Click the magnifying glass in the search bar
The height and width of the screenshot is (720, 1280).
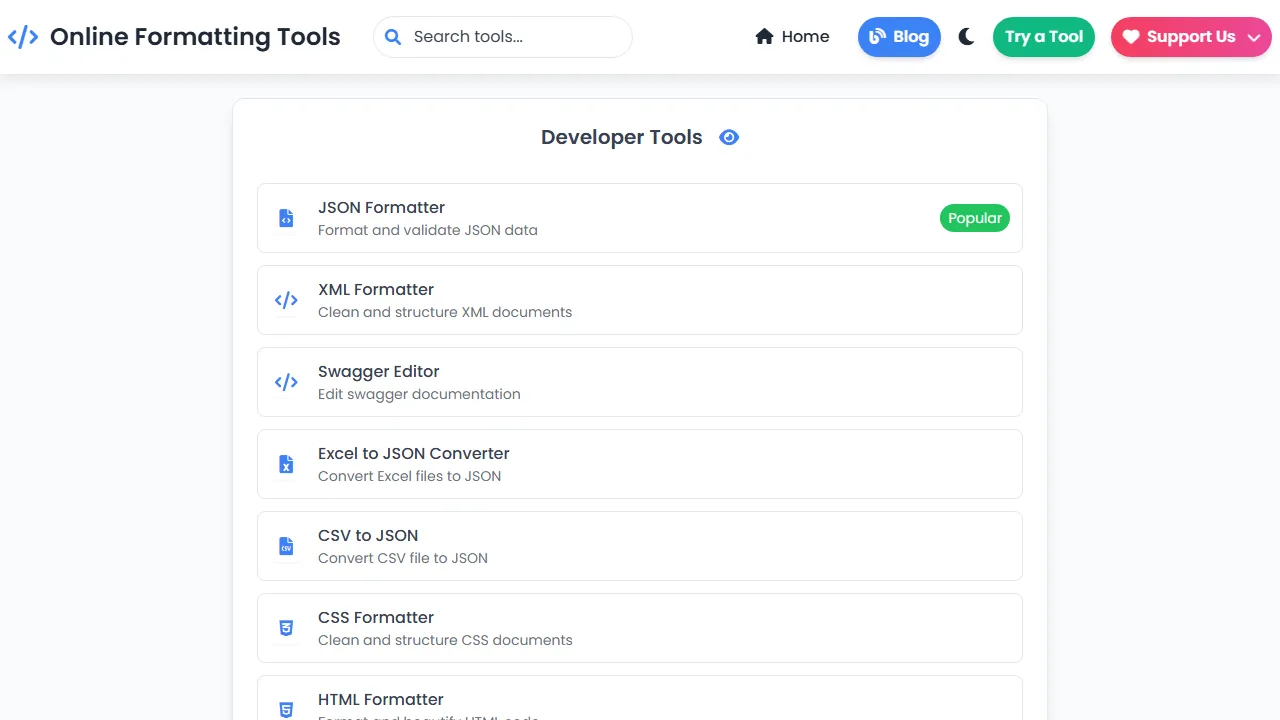coord(393,36)
